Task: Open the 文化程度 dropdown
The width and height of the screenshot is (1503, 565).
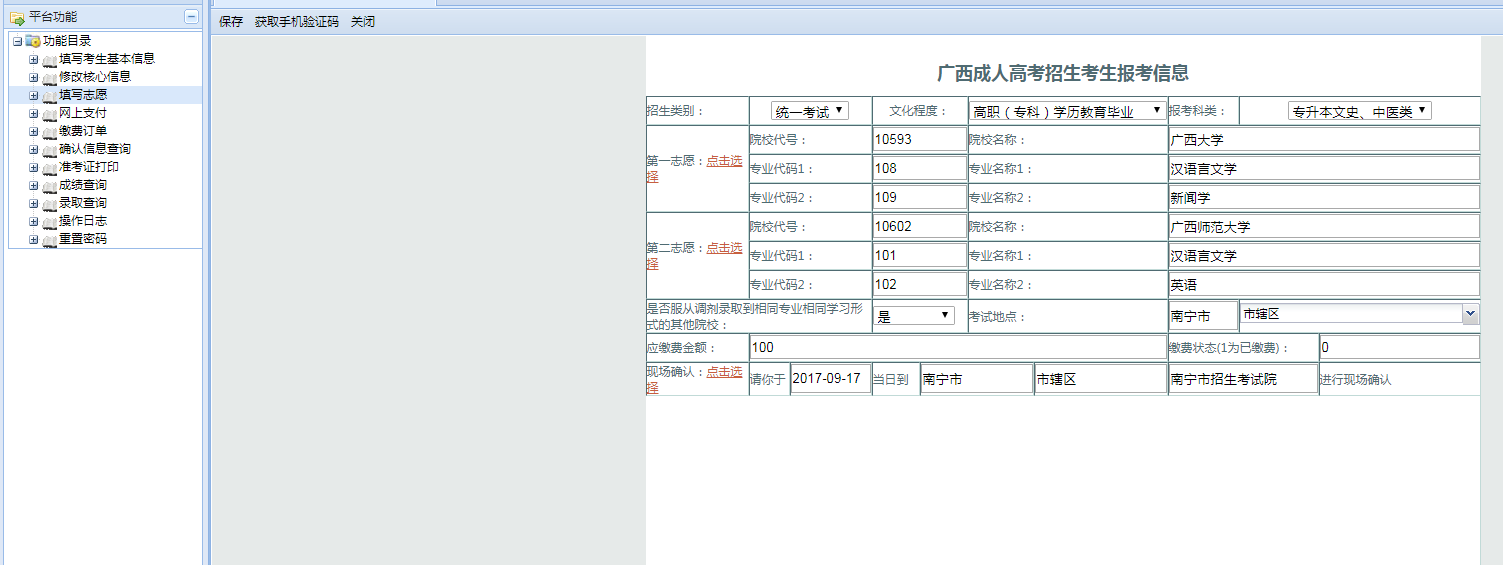Action: [1067, 111]
